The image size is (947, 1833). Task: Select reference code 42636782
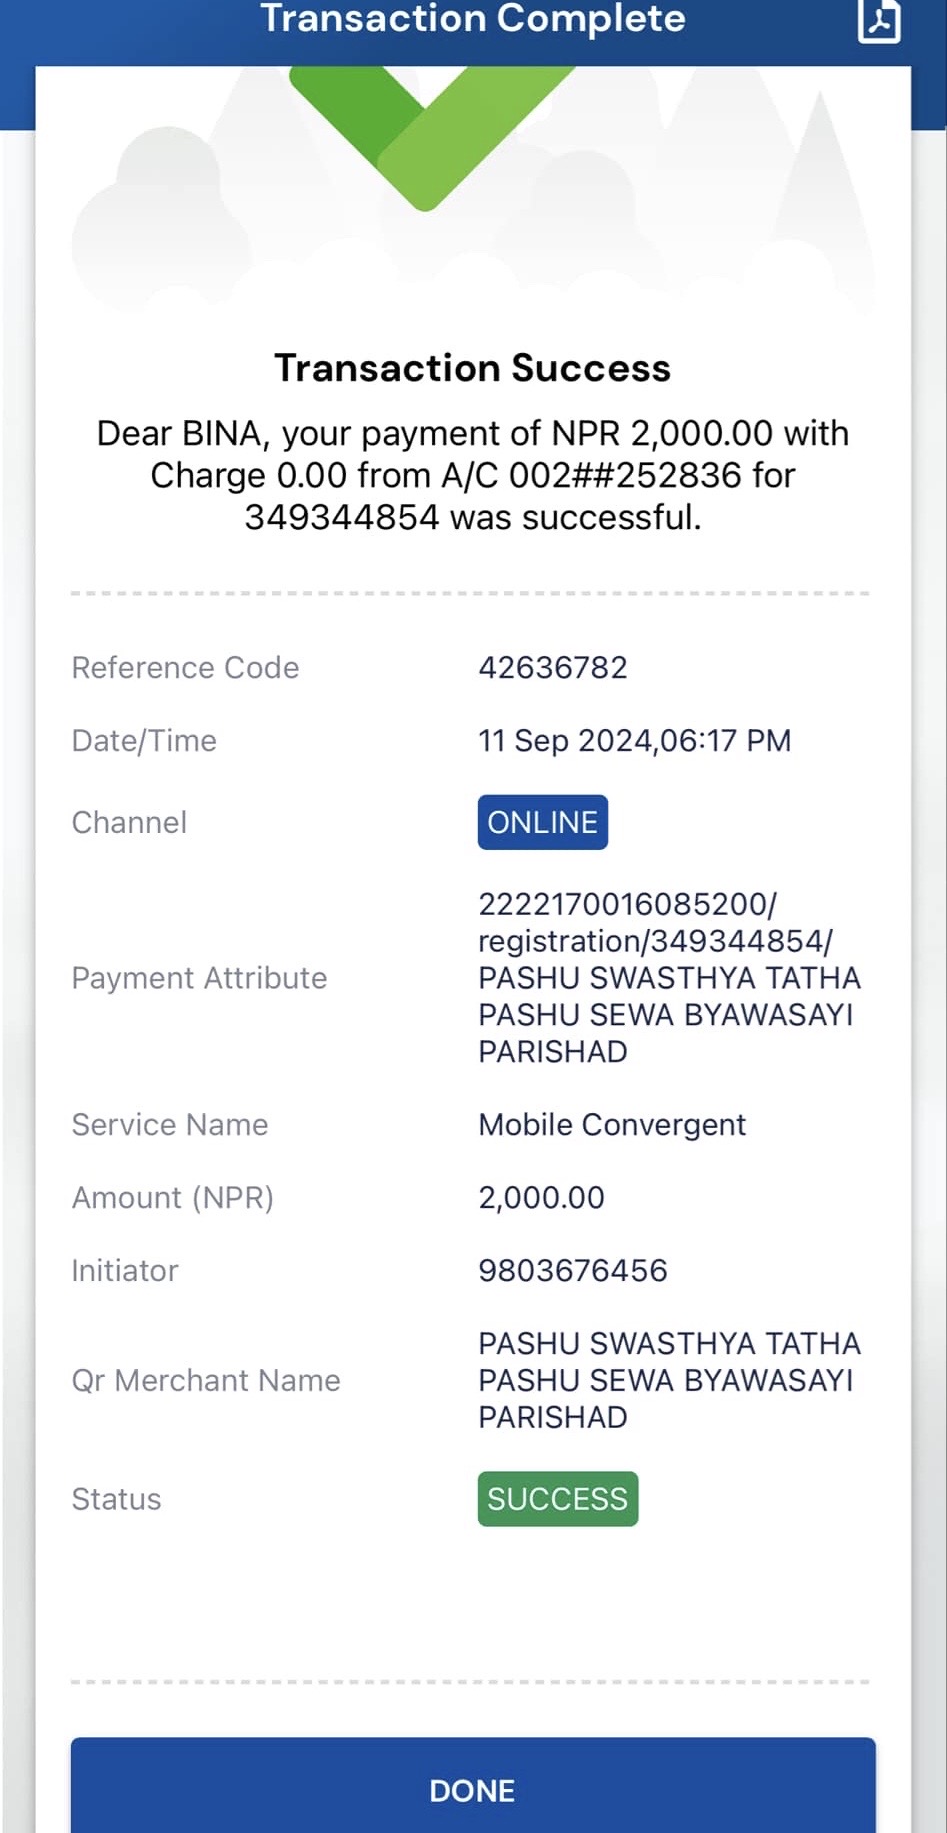553,667
